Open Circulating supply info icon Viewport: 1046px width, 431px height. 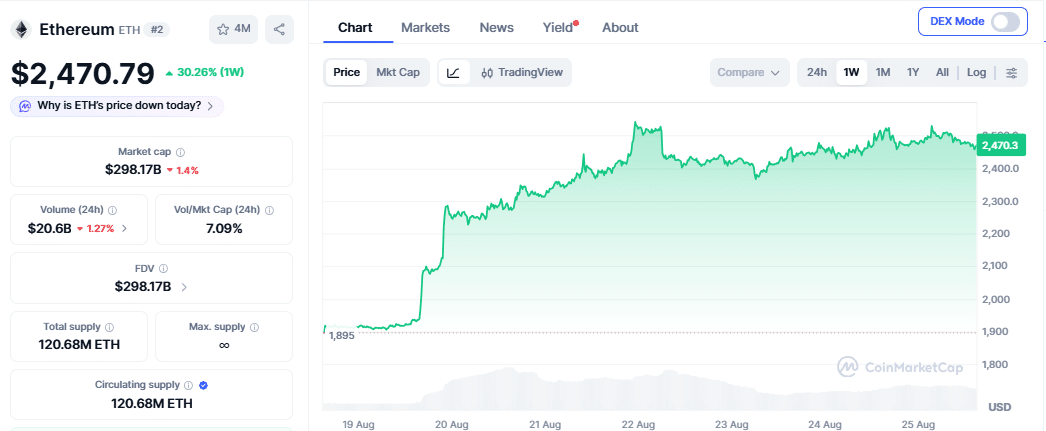coord(189,385)
